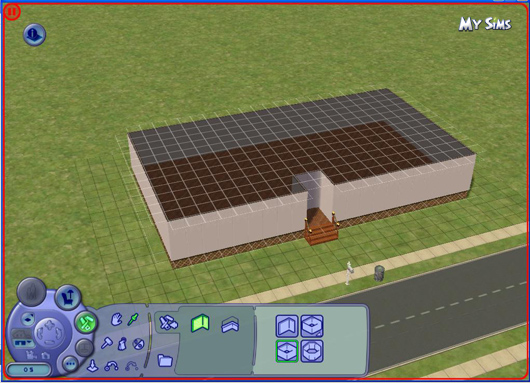
Task: Select the Build mode button
Action: (86, 322)
